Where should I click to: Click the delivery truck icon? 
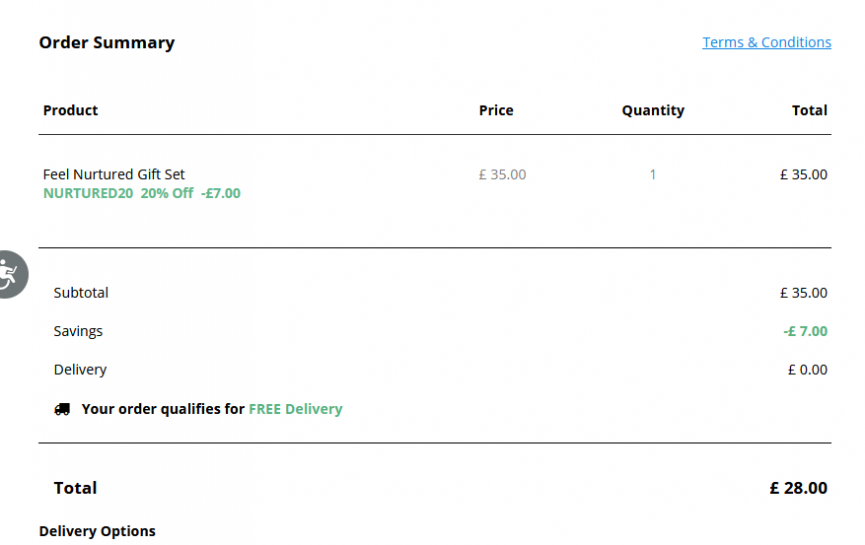coord(62,409)
